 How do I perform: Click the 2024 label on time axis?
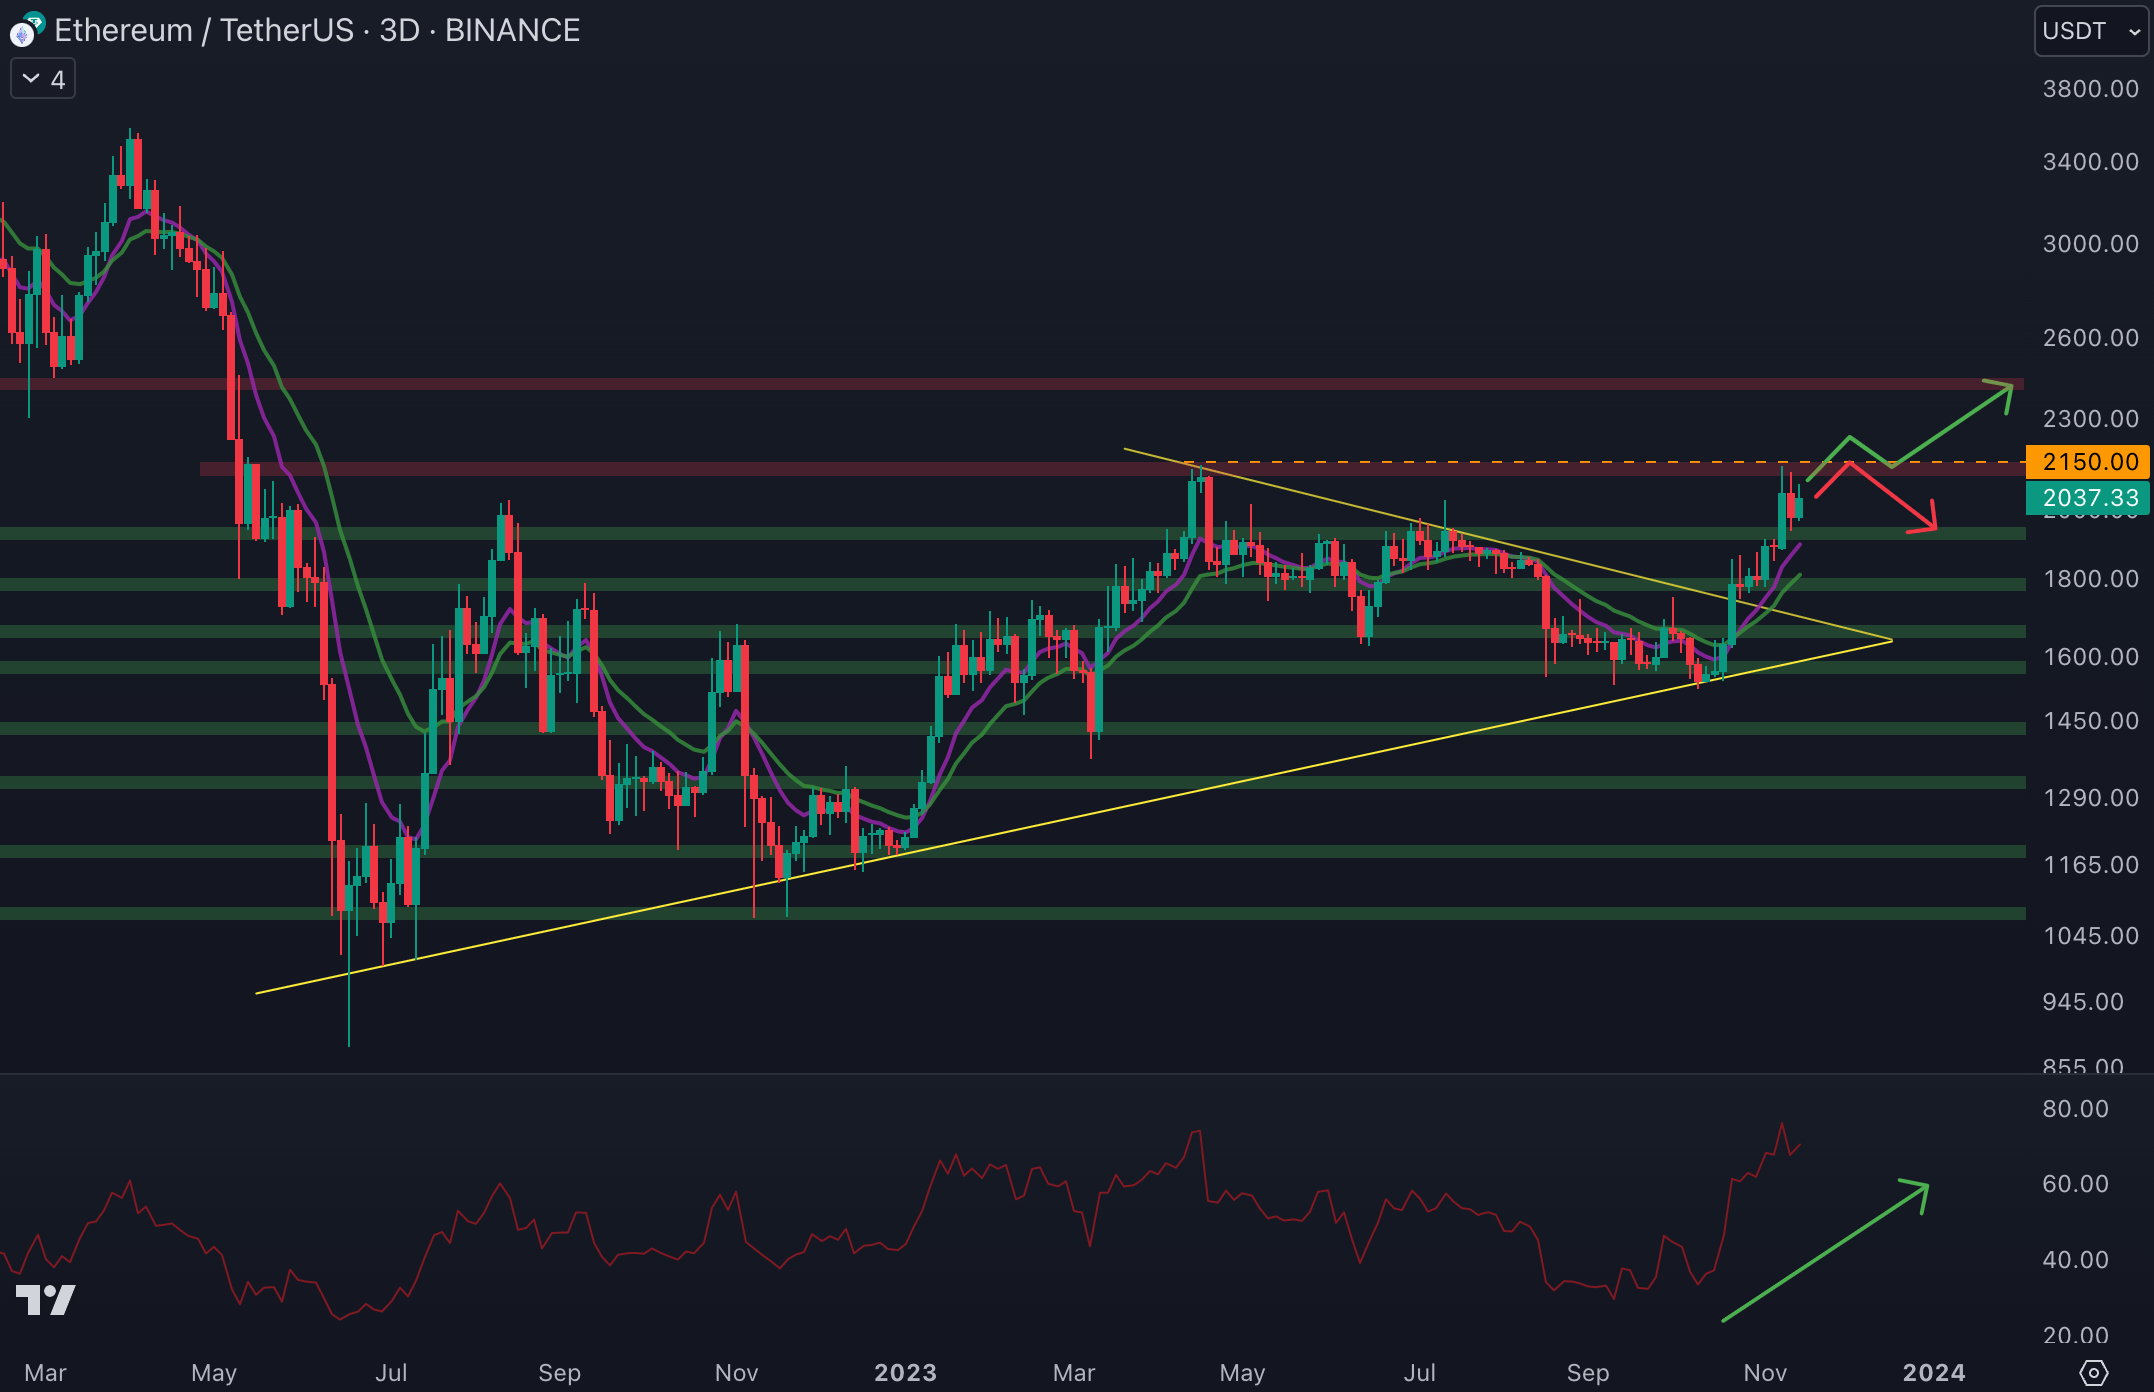click(x=1933, y=1373)
